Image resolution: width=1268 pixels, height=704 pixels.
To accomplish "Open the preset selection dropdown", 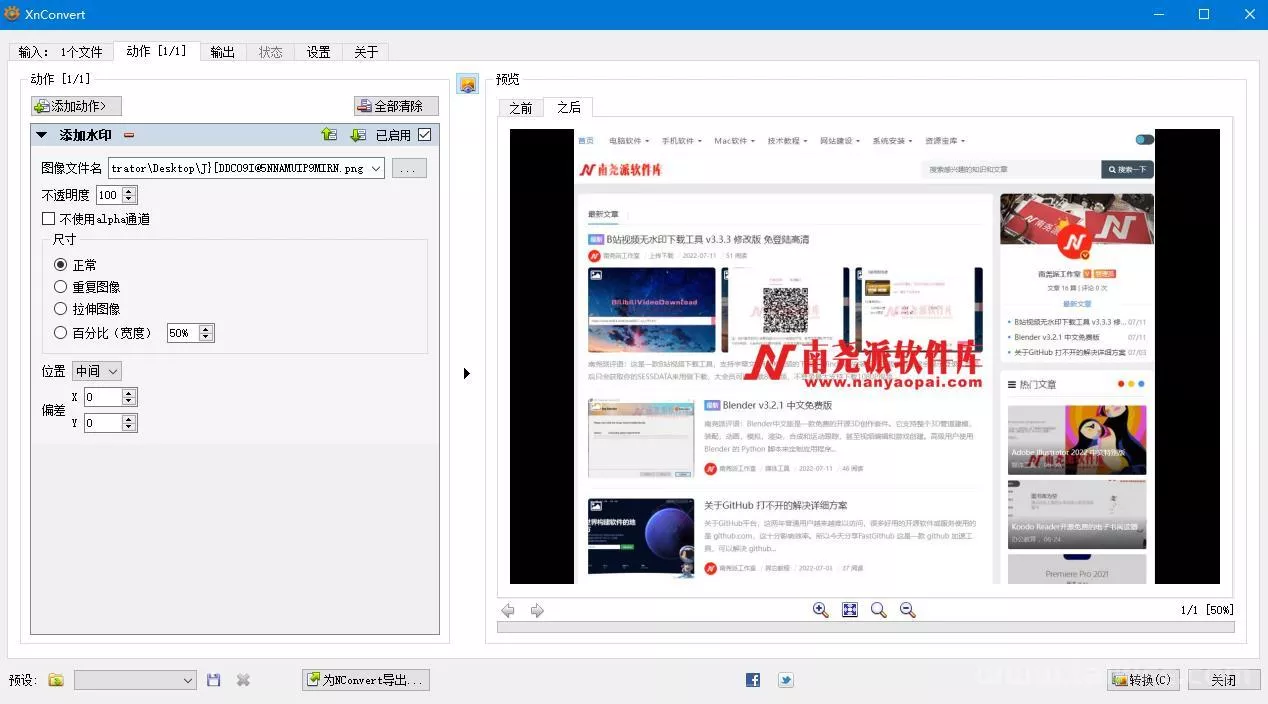I will (136, 680).
